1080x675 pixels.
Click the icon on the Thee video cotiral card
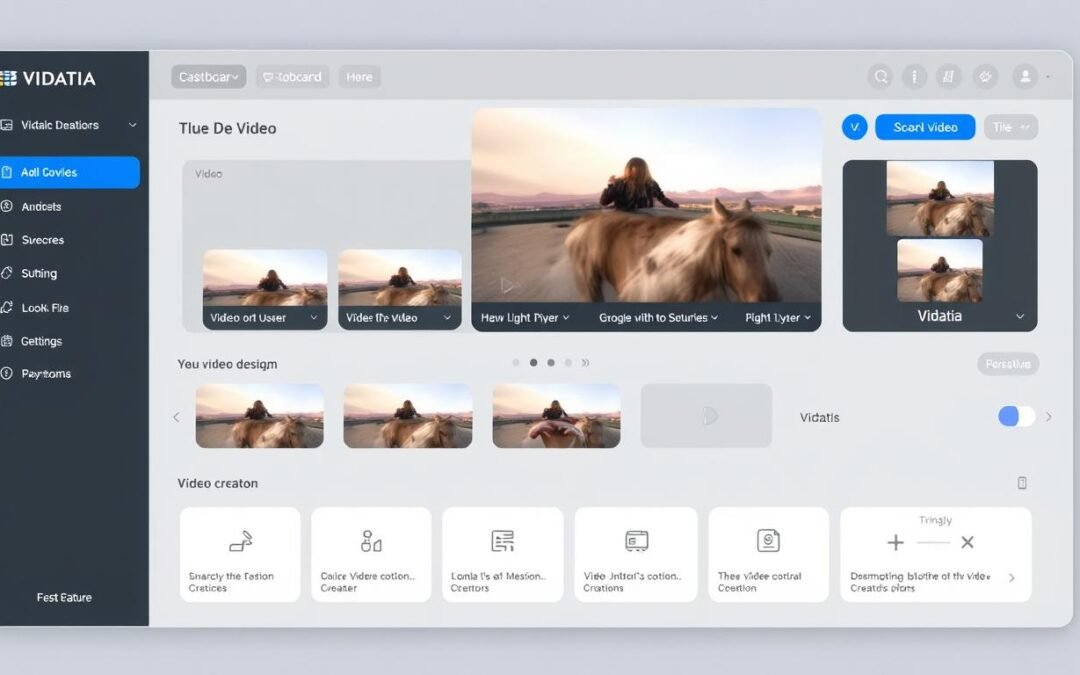click(768, 541)
